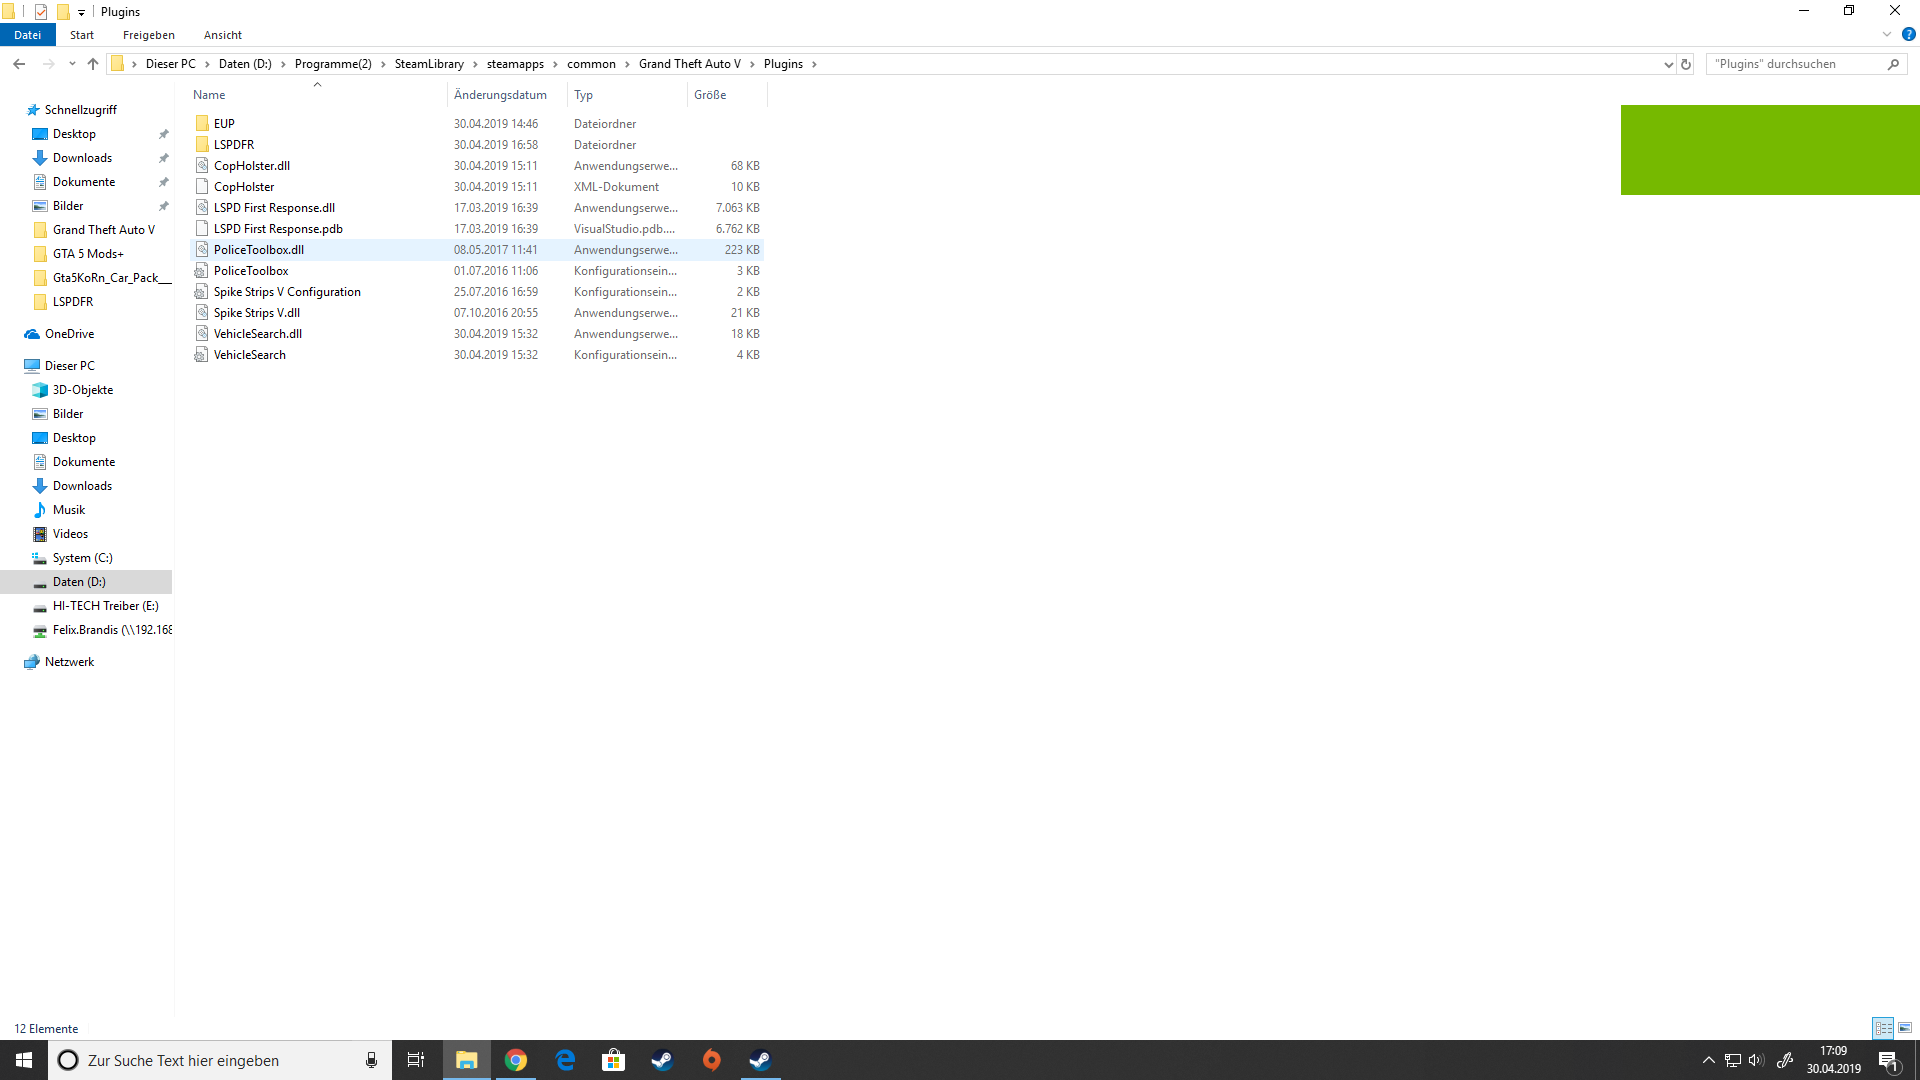This screenshot has width=1920, height=1080.
Task: Open the help question mark icon
Action: 1908,35
